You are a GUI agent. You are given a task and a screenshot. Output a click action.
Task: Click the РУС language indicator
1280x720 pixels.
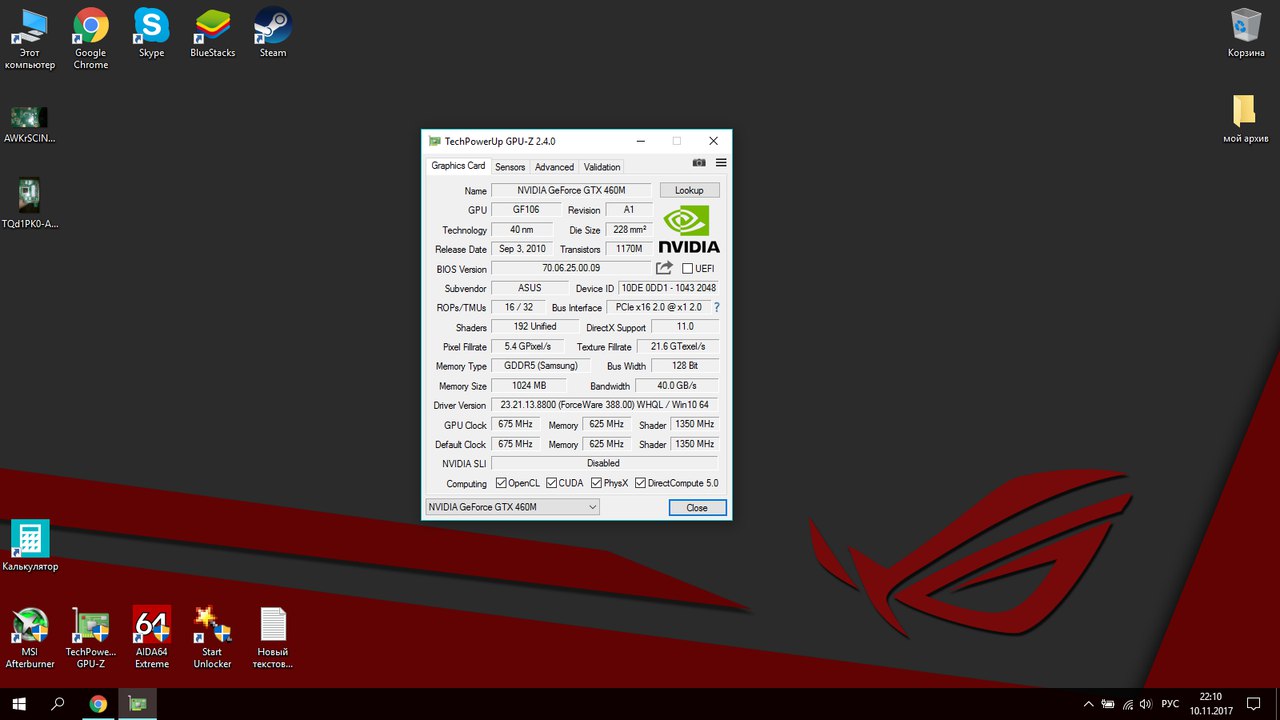click(x=1170, y=704)
